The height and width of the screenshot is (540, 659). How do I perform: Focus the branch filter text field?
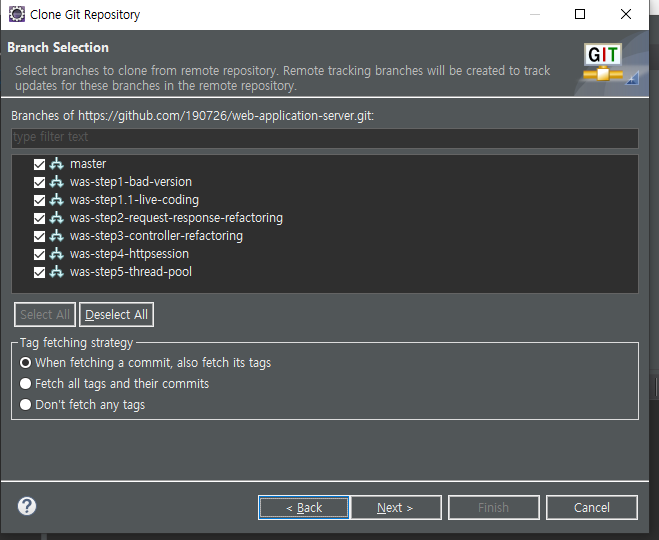click(x=324, y=137)
